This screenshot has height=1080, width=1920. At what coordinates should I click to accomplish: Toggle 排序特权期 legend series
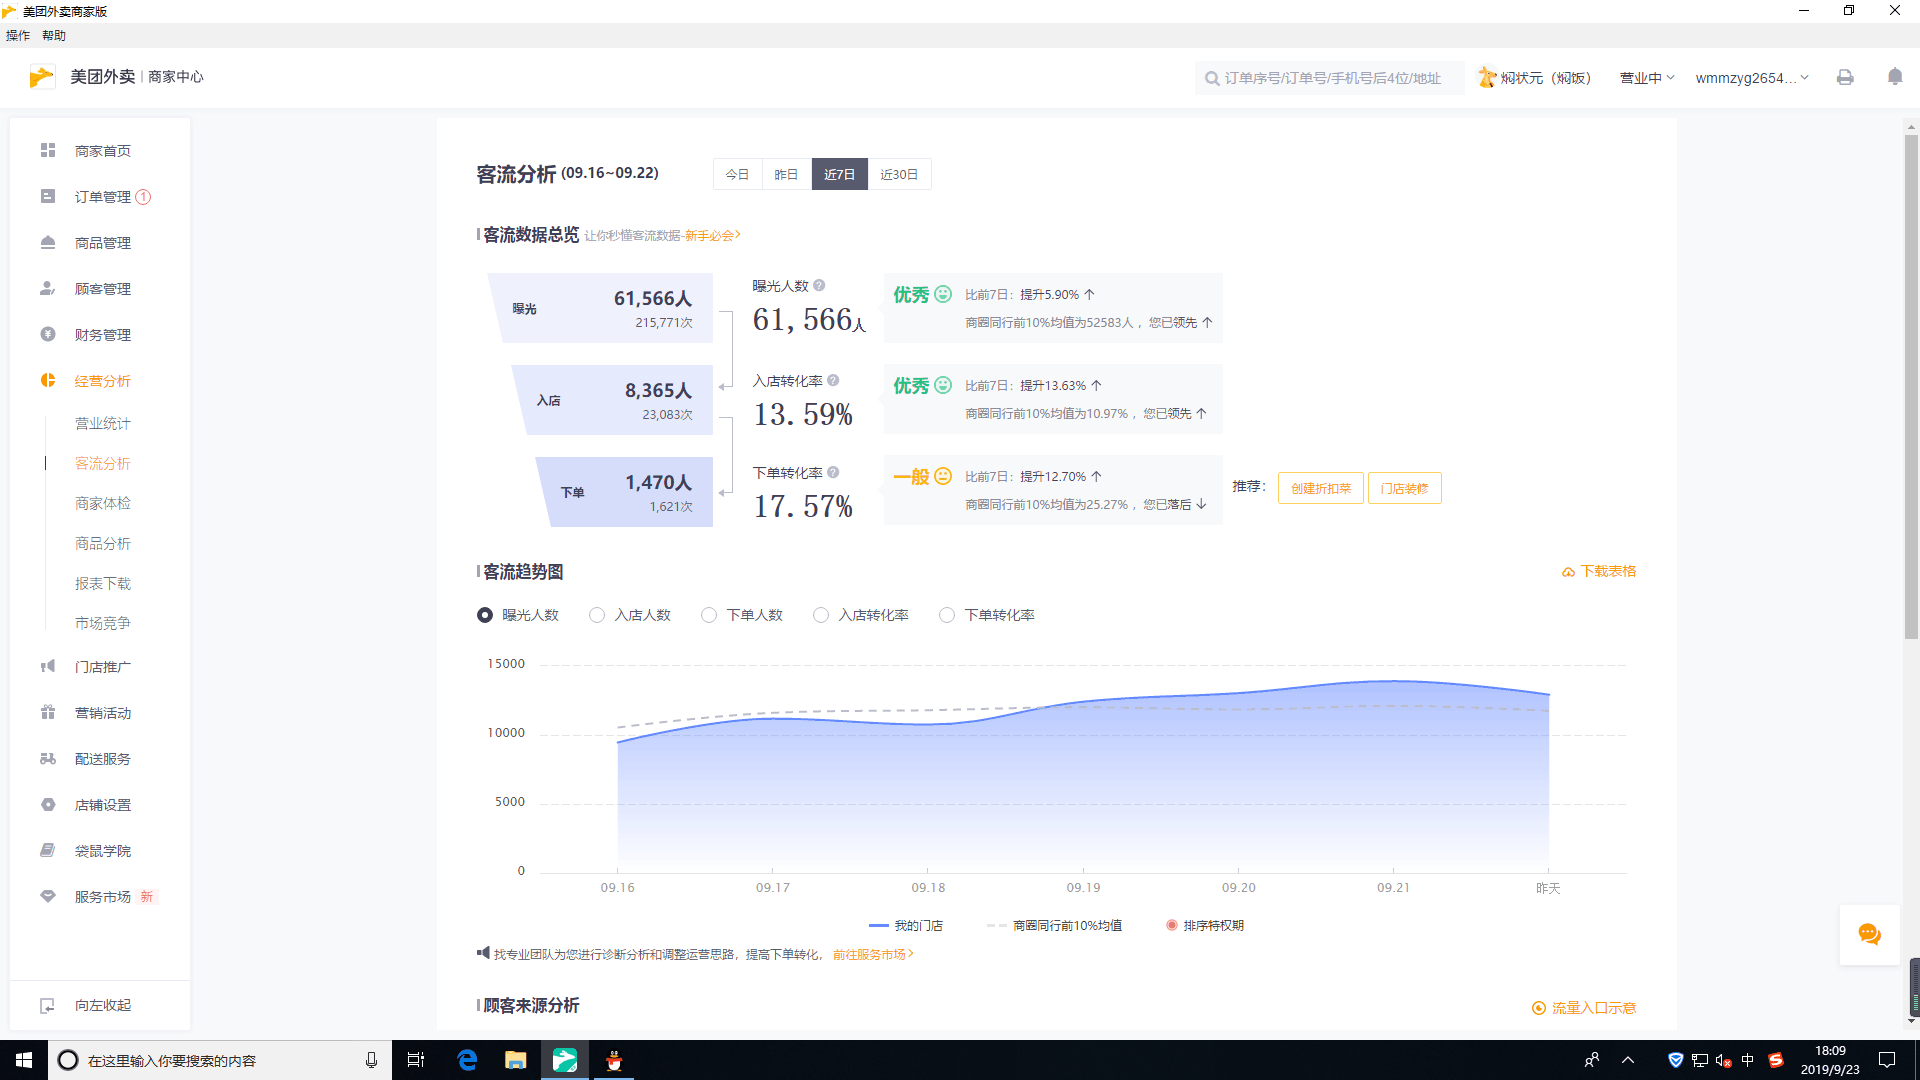click(1205, 926)
